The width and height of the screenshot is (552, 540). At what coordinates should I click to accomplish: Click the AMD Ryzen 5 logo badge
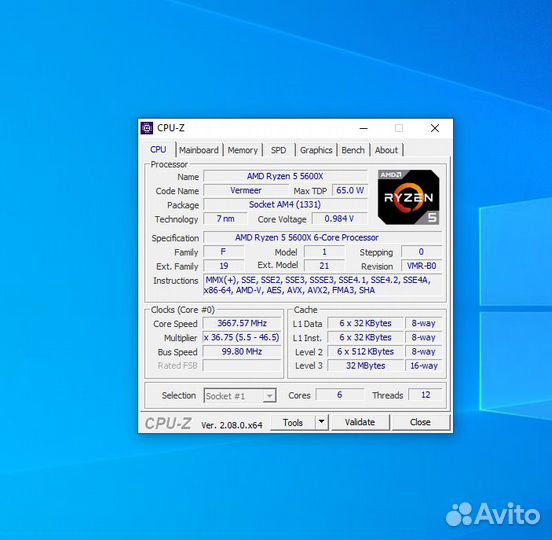(408, 197)
